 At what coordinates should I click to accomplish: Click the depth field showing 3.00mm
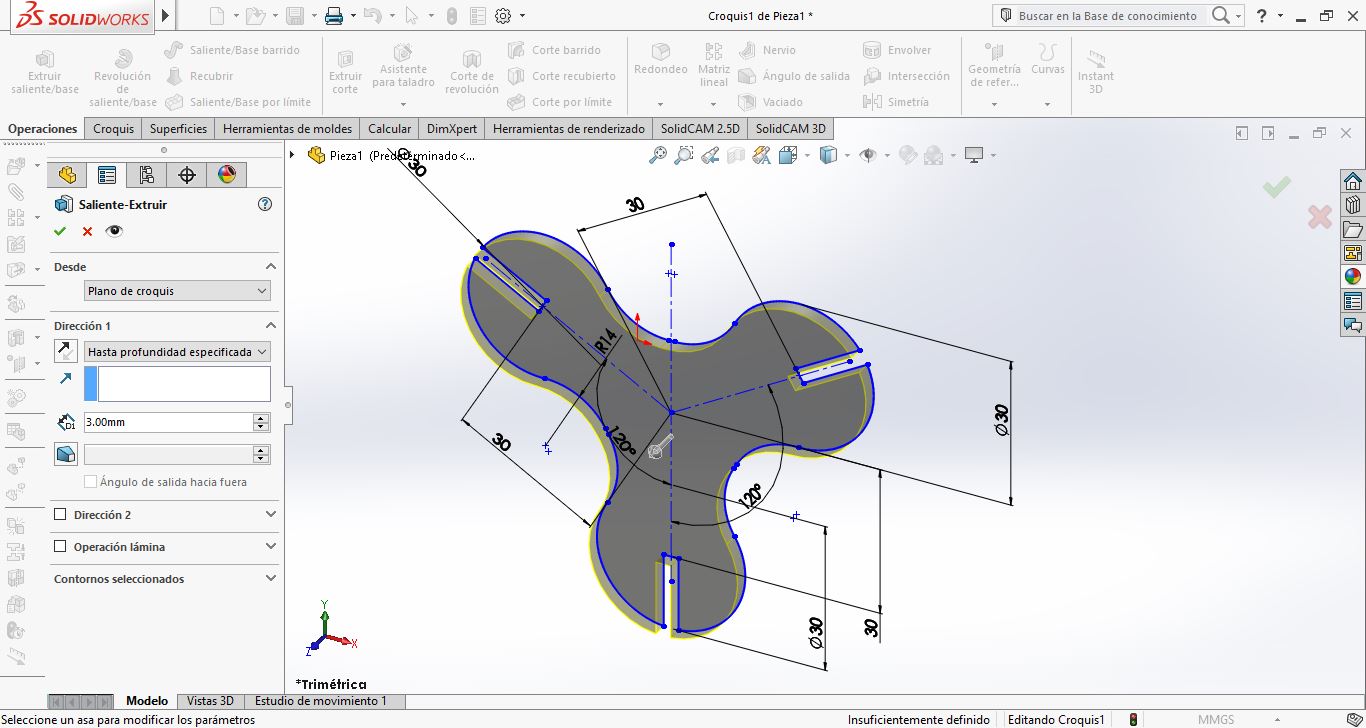168,422
